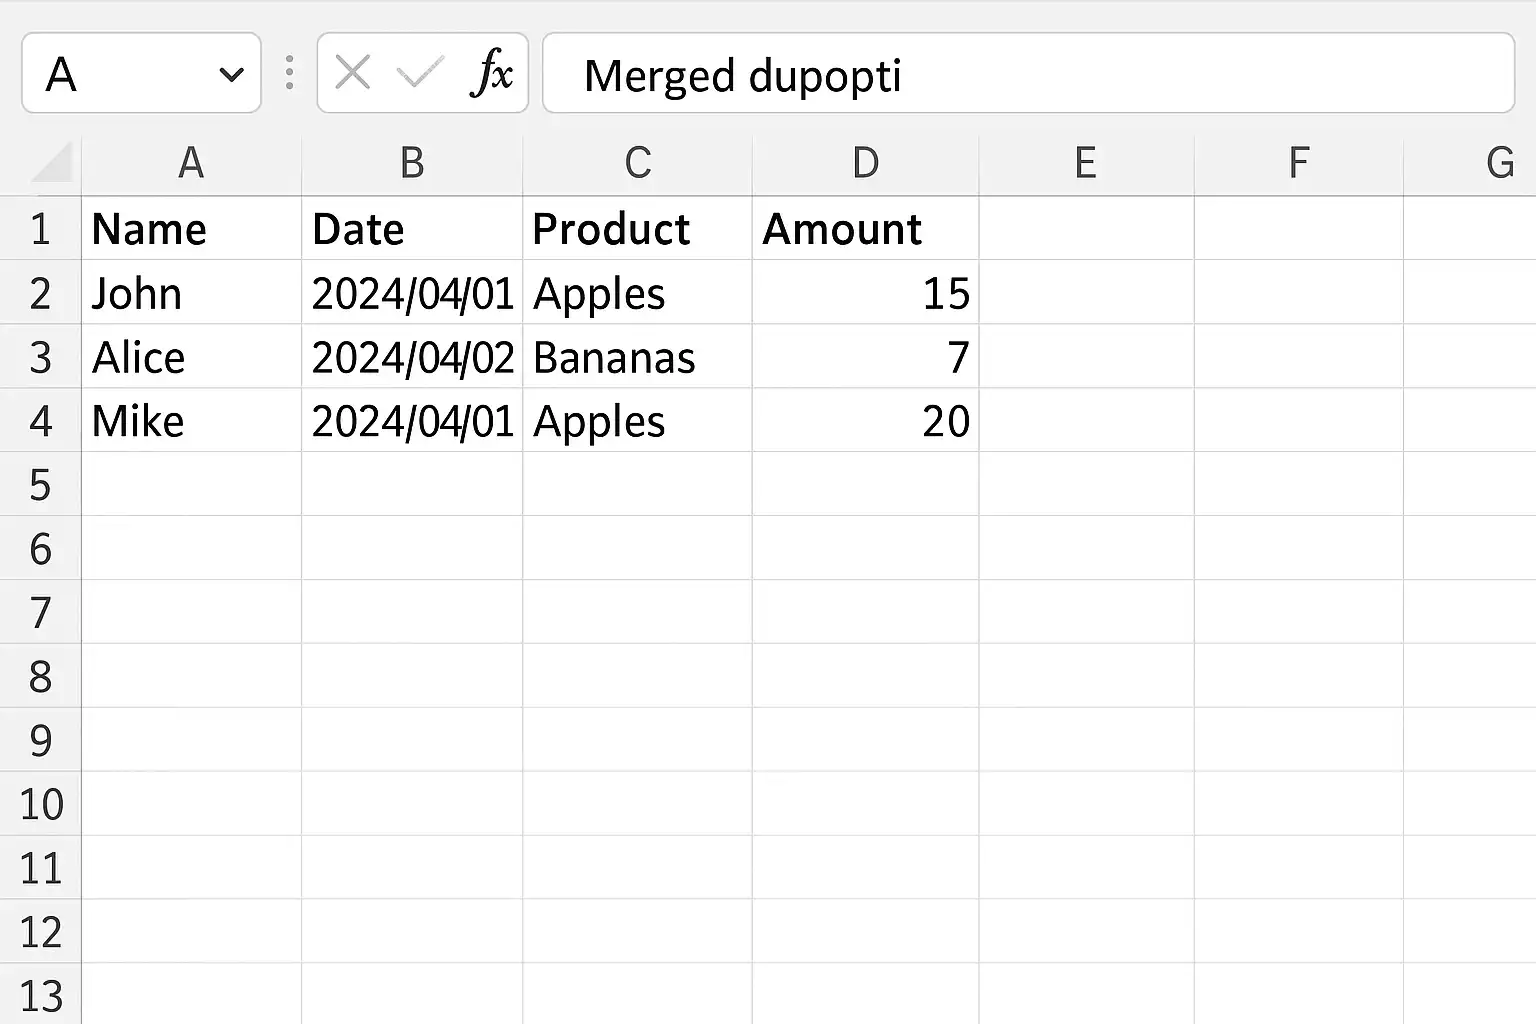Click the Amount header cell
The image size is (1536, 1024).
click(x=865, y=229)
